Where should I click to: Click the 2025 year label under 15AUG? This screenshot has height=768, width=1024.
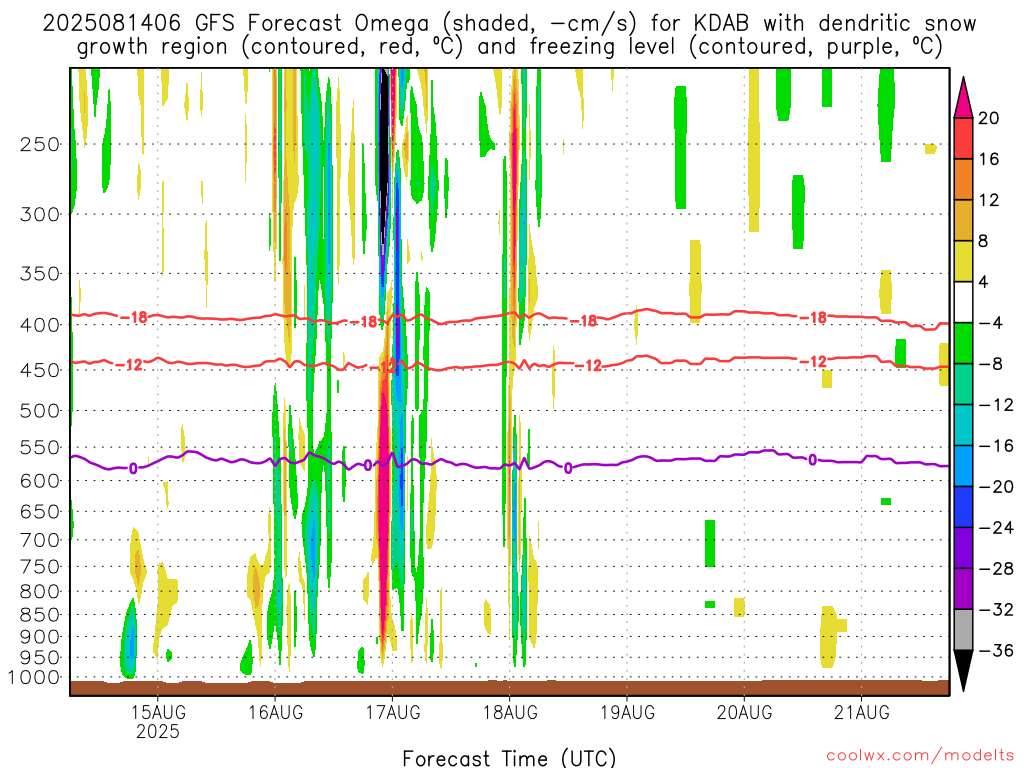click(157, 731)
